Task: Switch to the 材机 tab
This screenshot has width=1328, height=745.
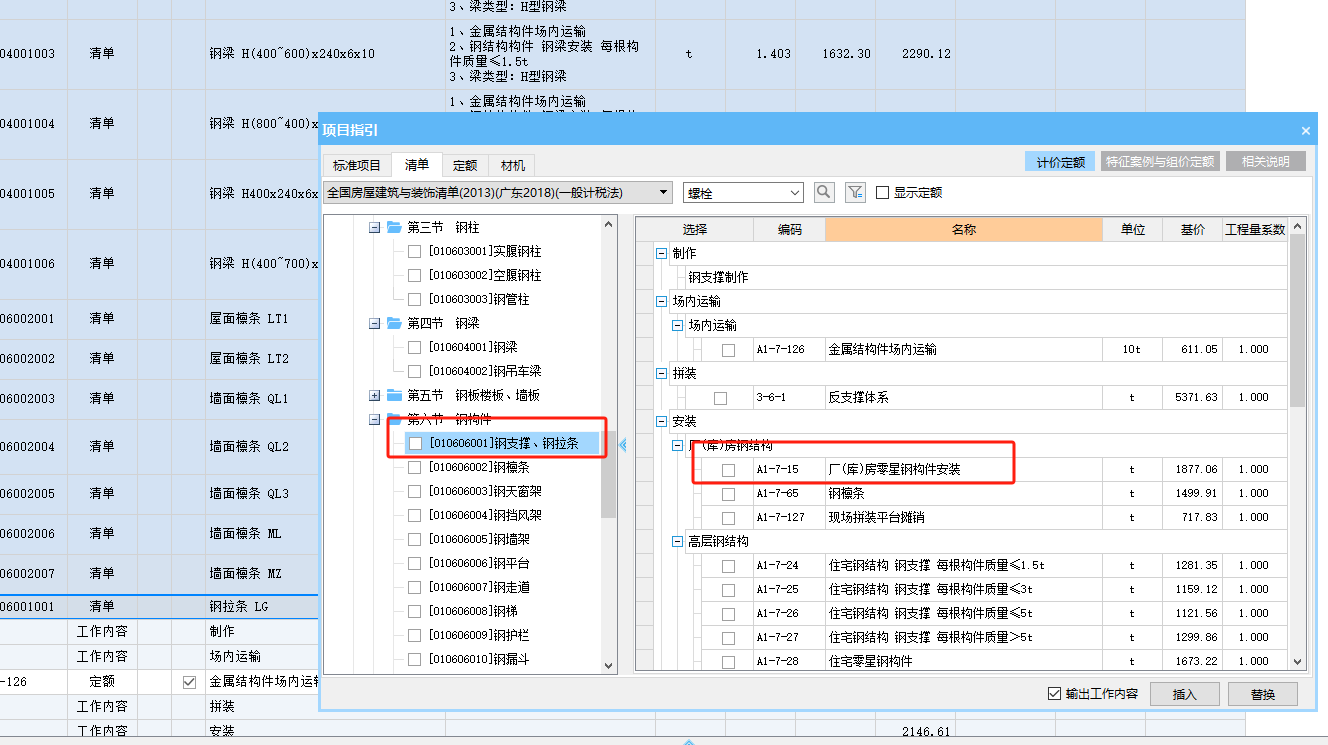Action: point(513,165)
